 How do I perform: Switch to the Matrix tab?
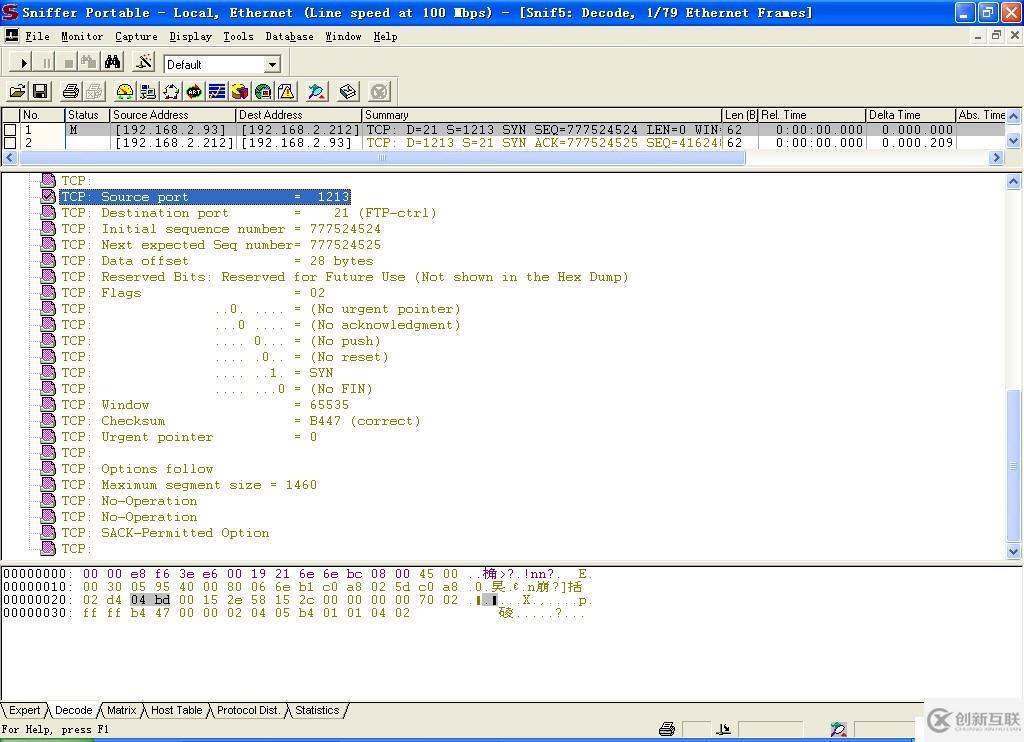coord(121,710)
